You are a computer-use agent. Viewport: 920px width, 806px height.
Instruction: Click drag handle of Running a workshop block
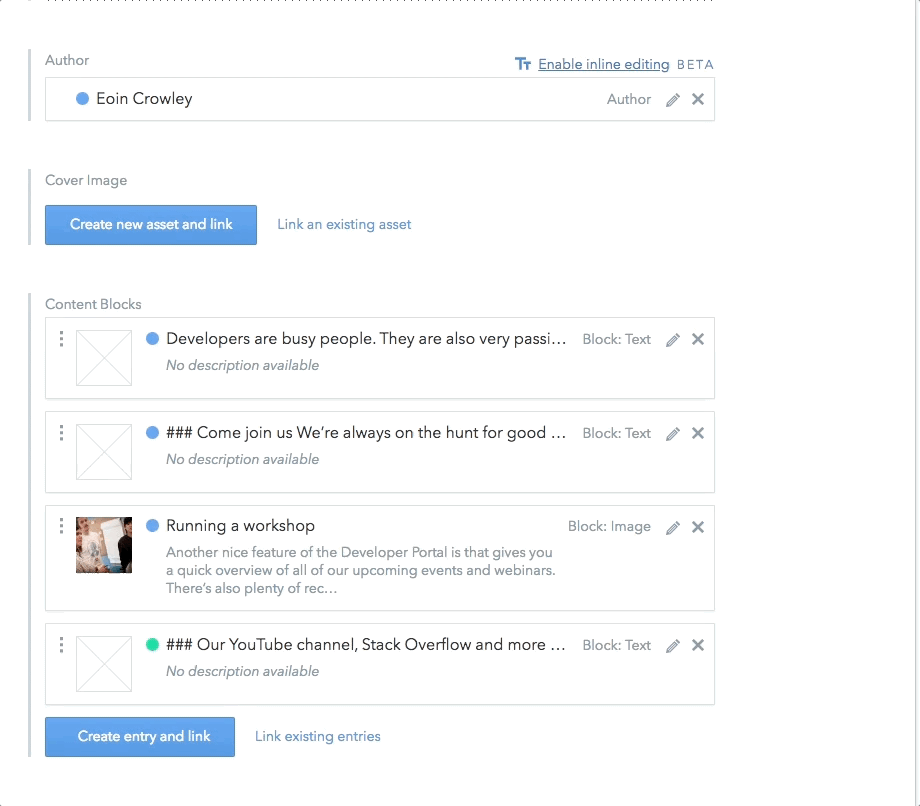point(61,526)
